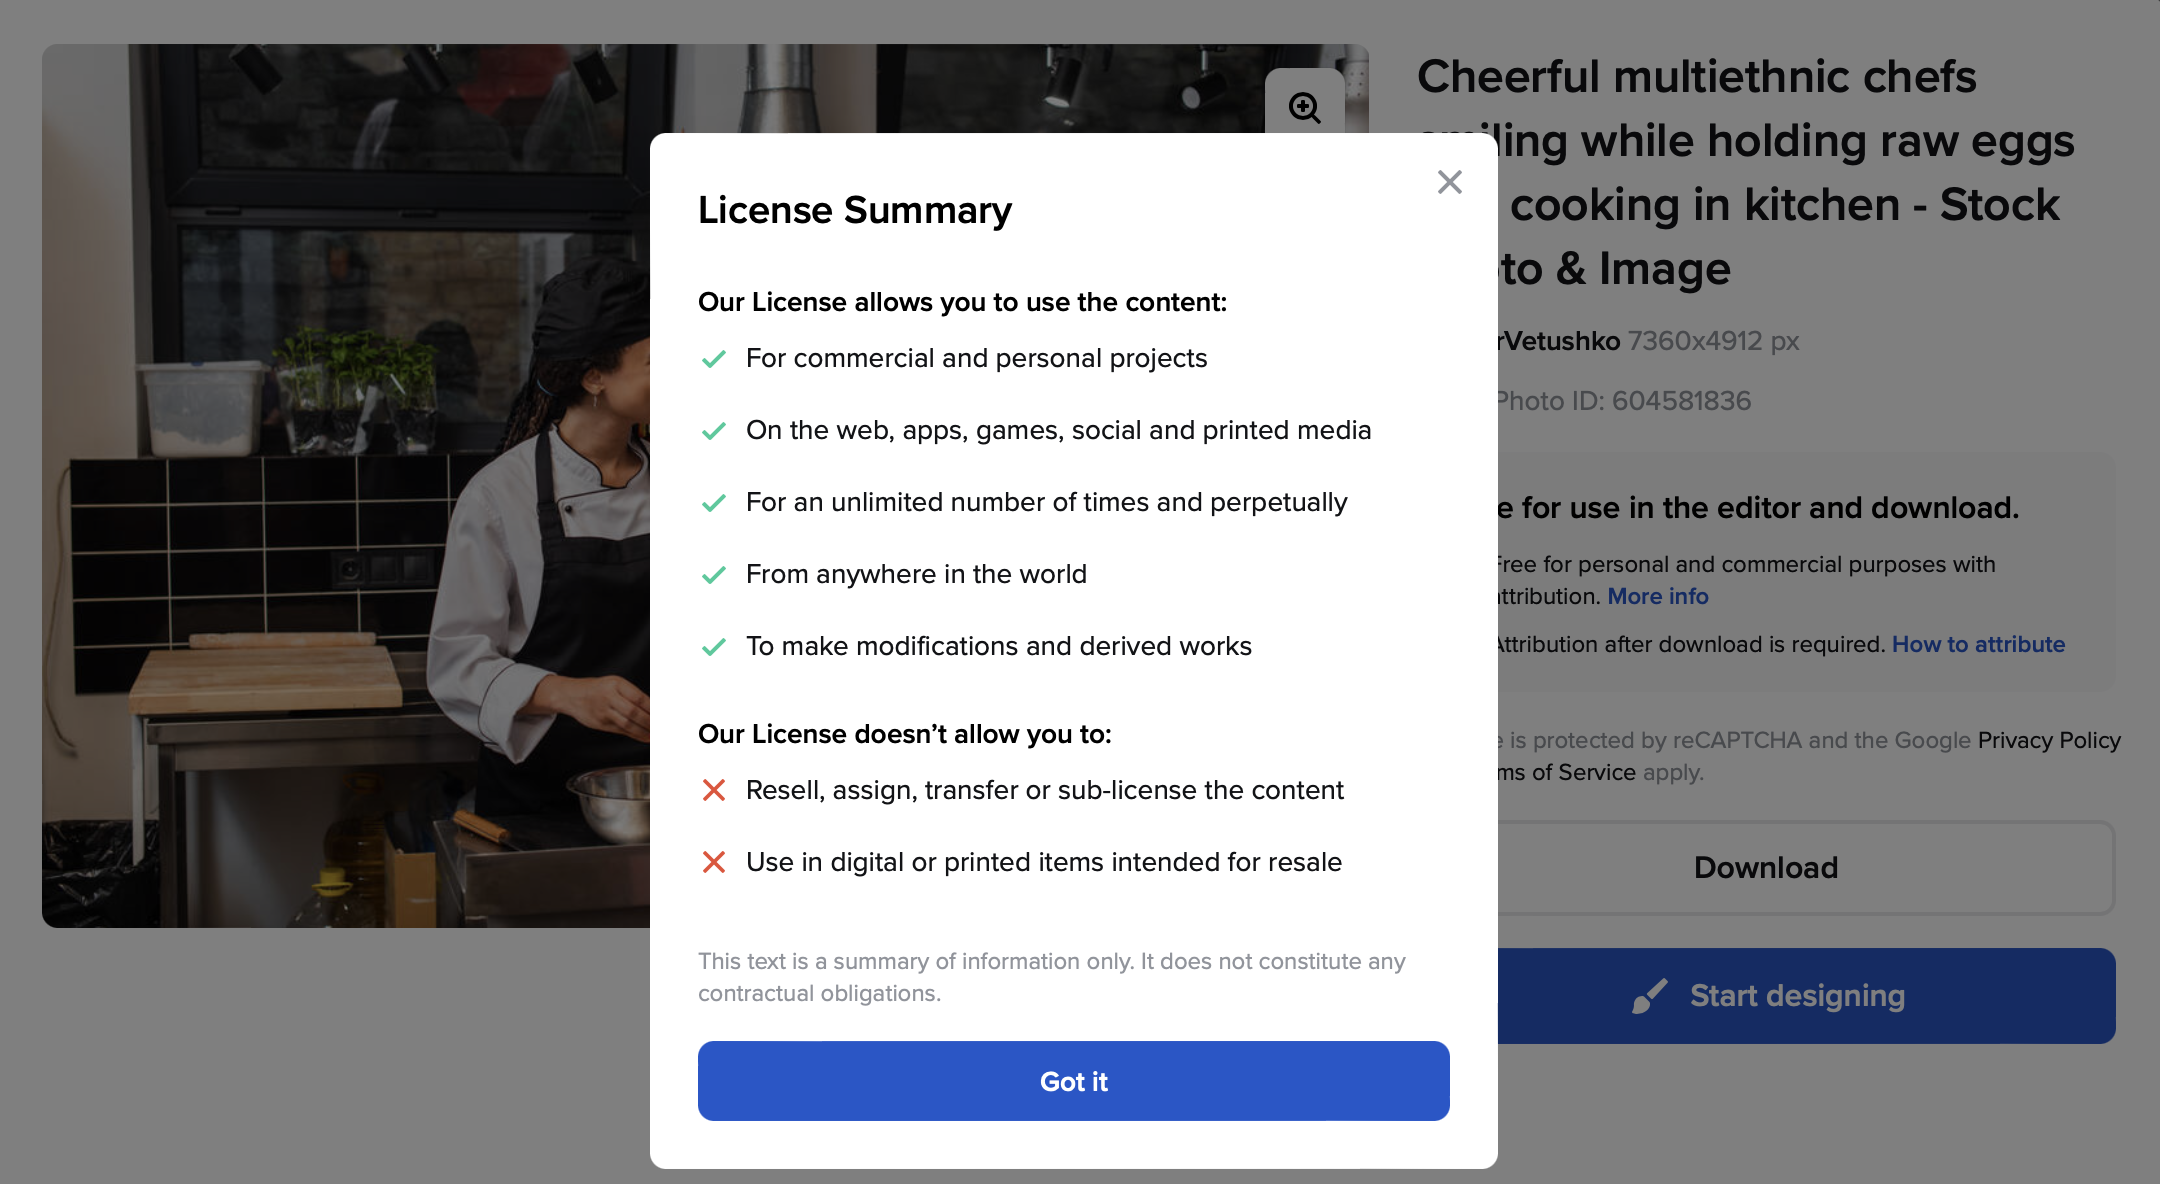This screenshot has height=1184, width=2160.
Task: Click red X beside Resell, assign, transfer
Action: click(714, 790)
